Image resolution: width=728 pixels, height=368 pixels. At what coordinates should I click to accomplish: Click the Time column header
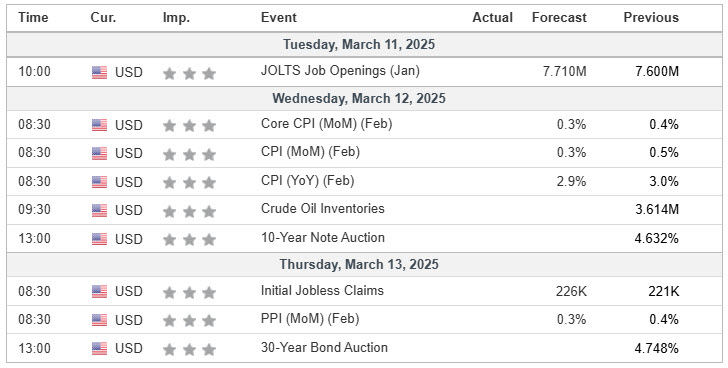click(33, 18)
